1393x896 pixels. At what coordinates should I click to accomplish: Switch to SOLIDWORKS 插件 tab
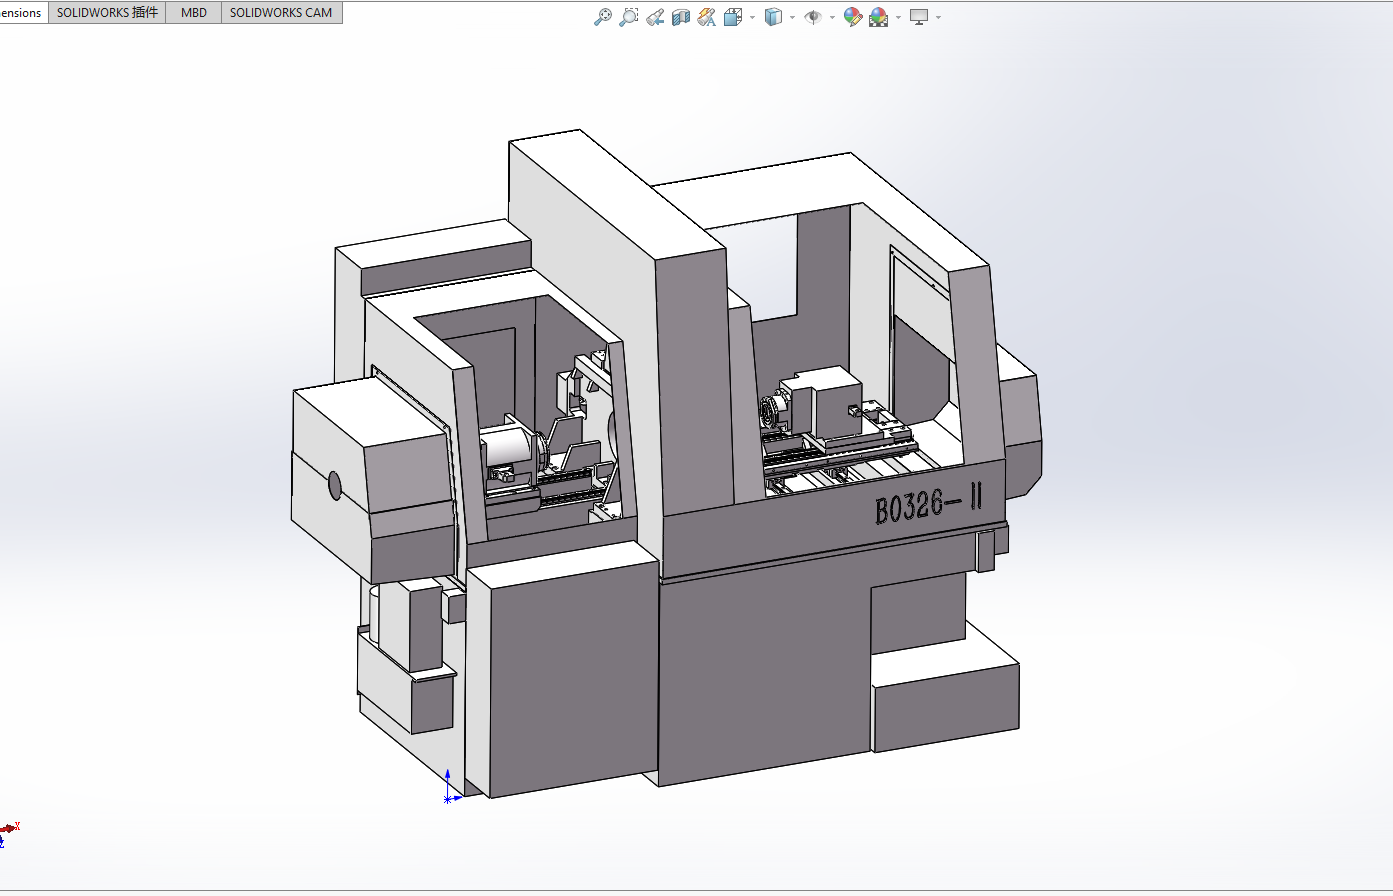107,13
